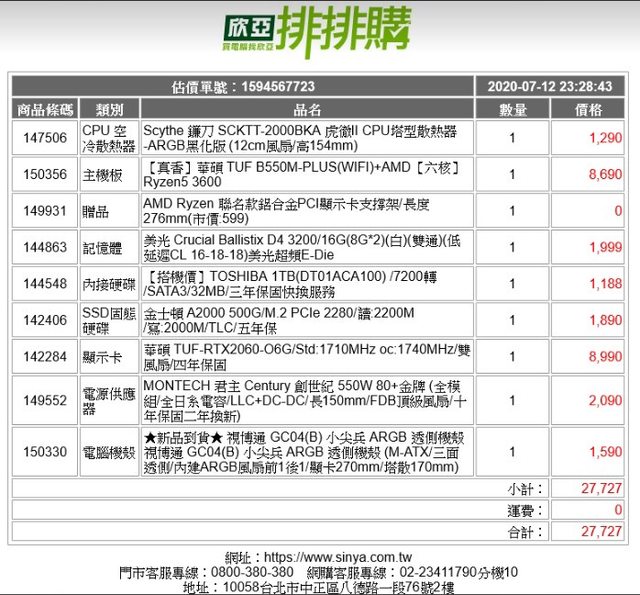The height and width of the screenshot is (595, 640).
Task: Click the 0800-380-380 store service phone number
Action: pyautogui.click(x=242, y=572)
